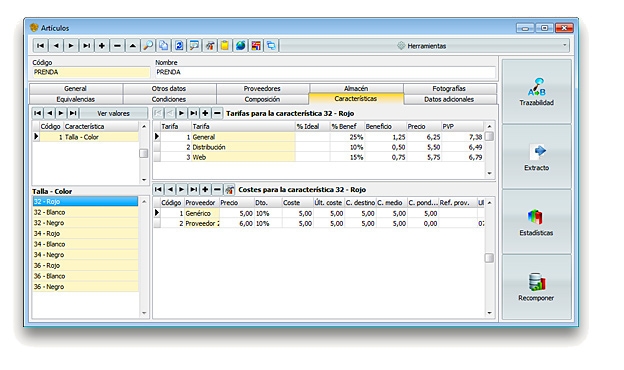Select the 32 - Rojo list item

[x=85, y=201]
